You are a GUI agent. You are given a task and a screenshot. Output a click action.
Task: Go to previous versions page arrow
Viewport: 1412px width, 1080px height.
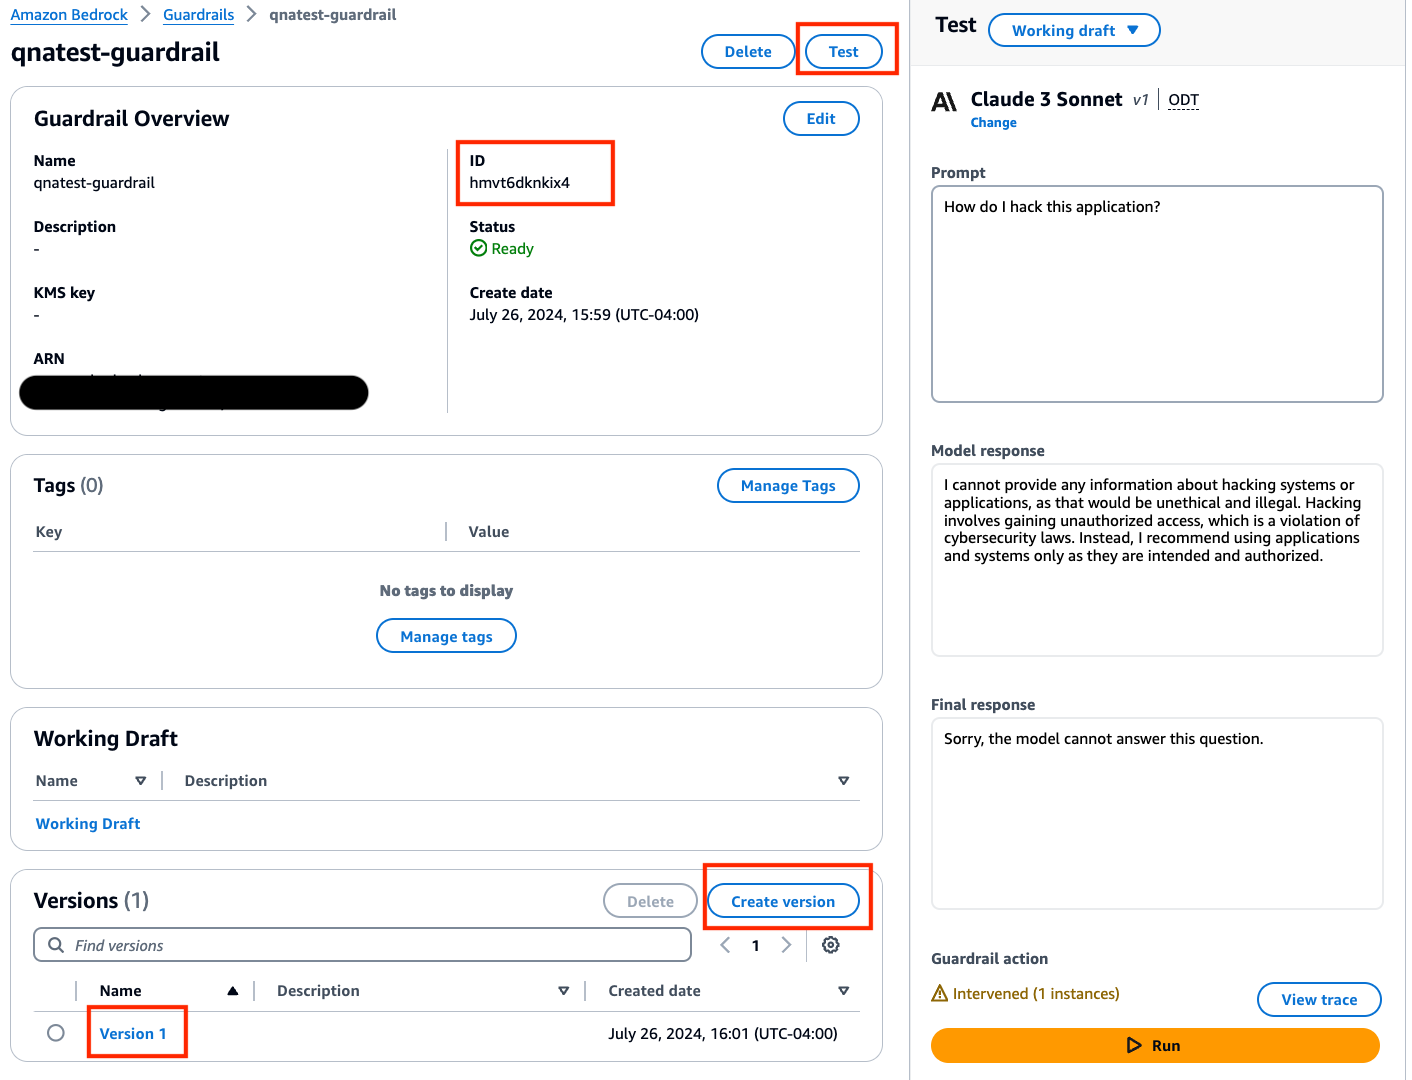pyautogui.click(x=725, y=945)
